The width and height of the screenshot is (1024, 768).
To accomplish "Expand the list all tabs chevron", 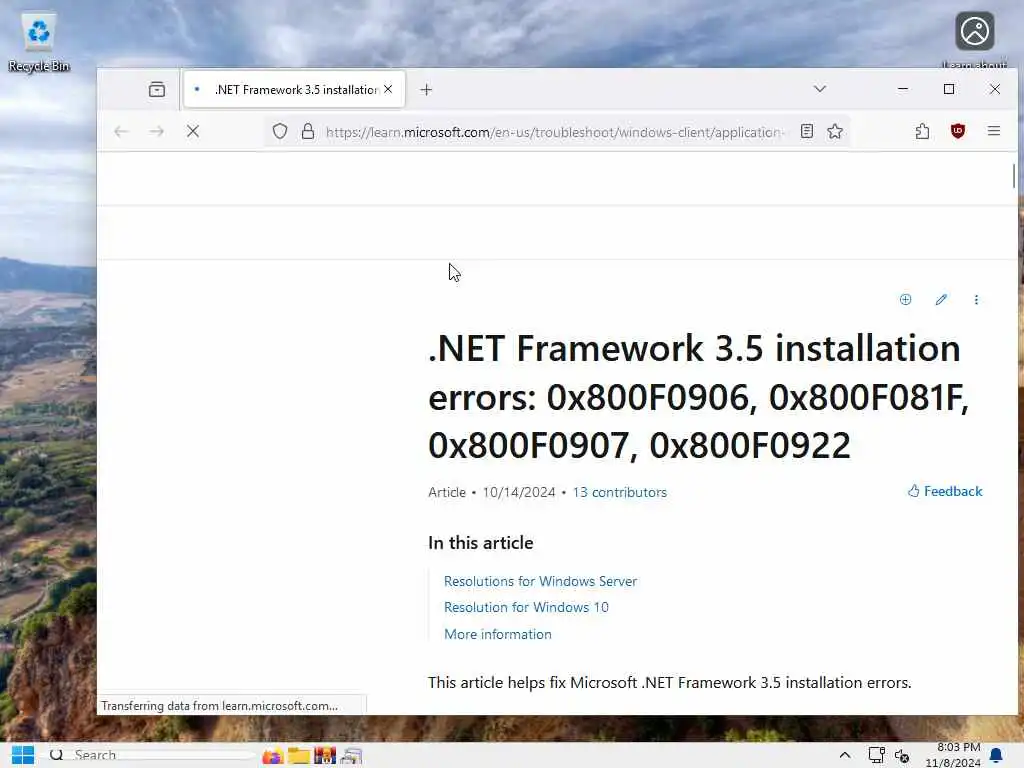I will tap(820, 89).
